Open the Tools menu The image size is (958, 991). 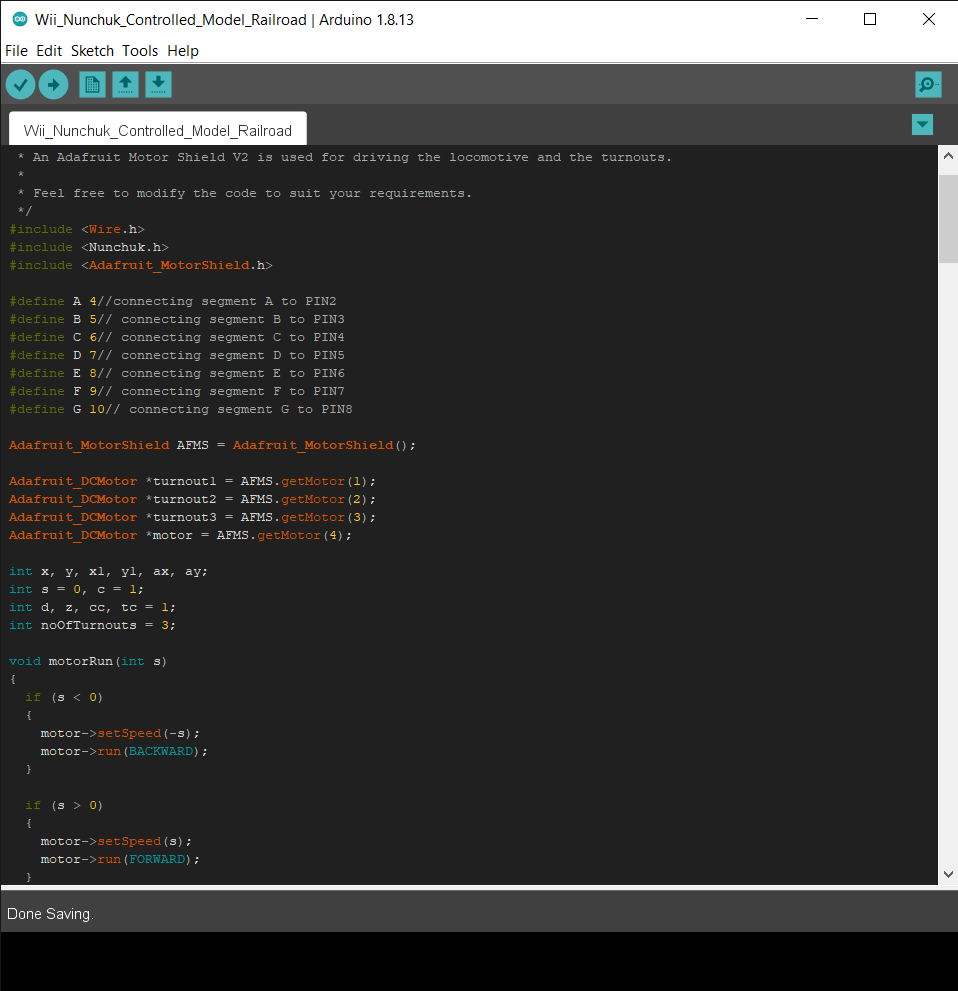140,51
